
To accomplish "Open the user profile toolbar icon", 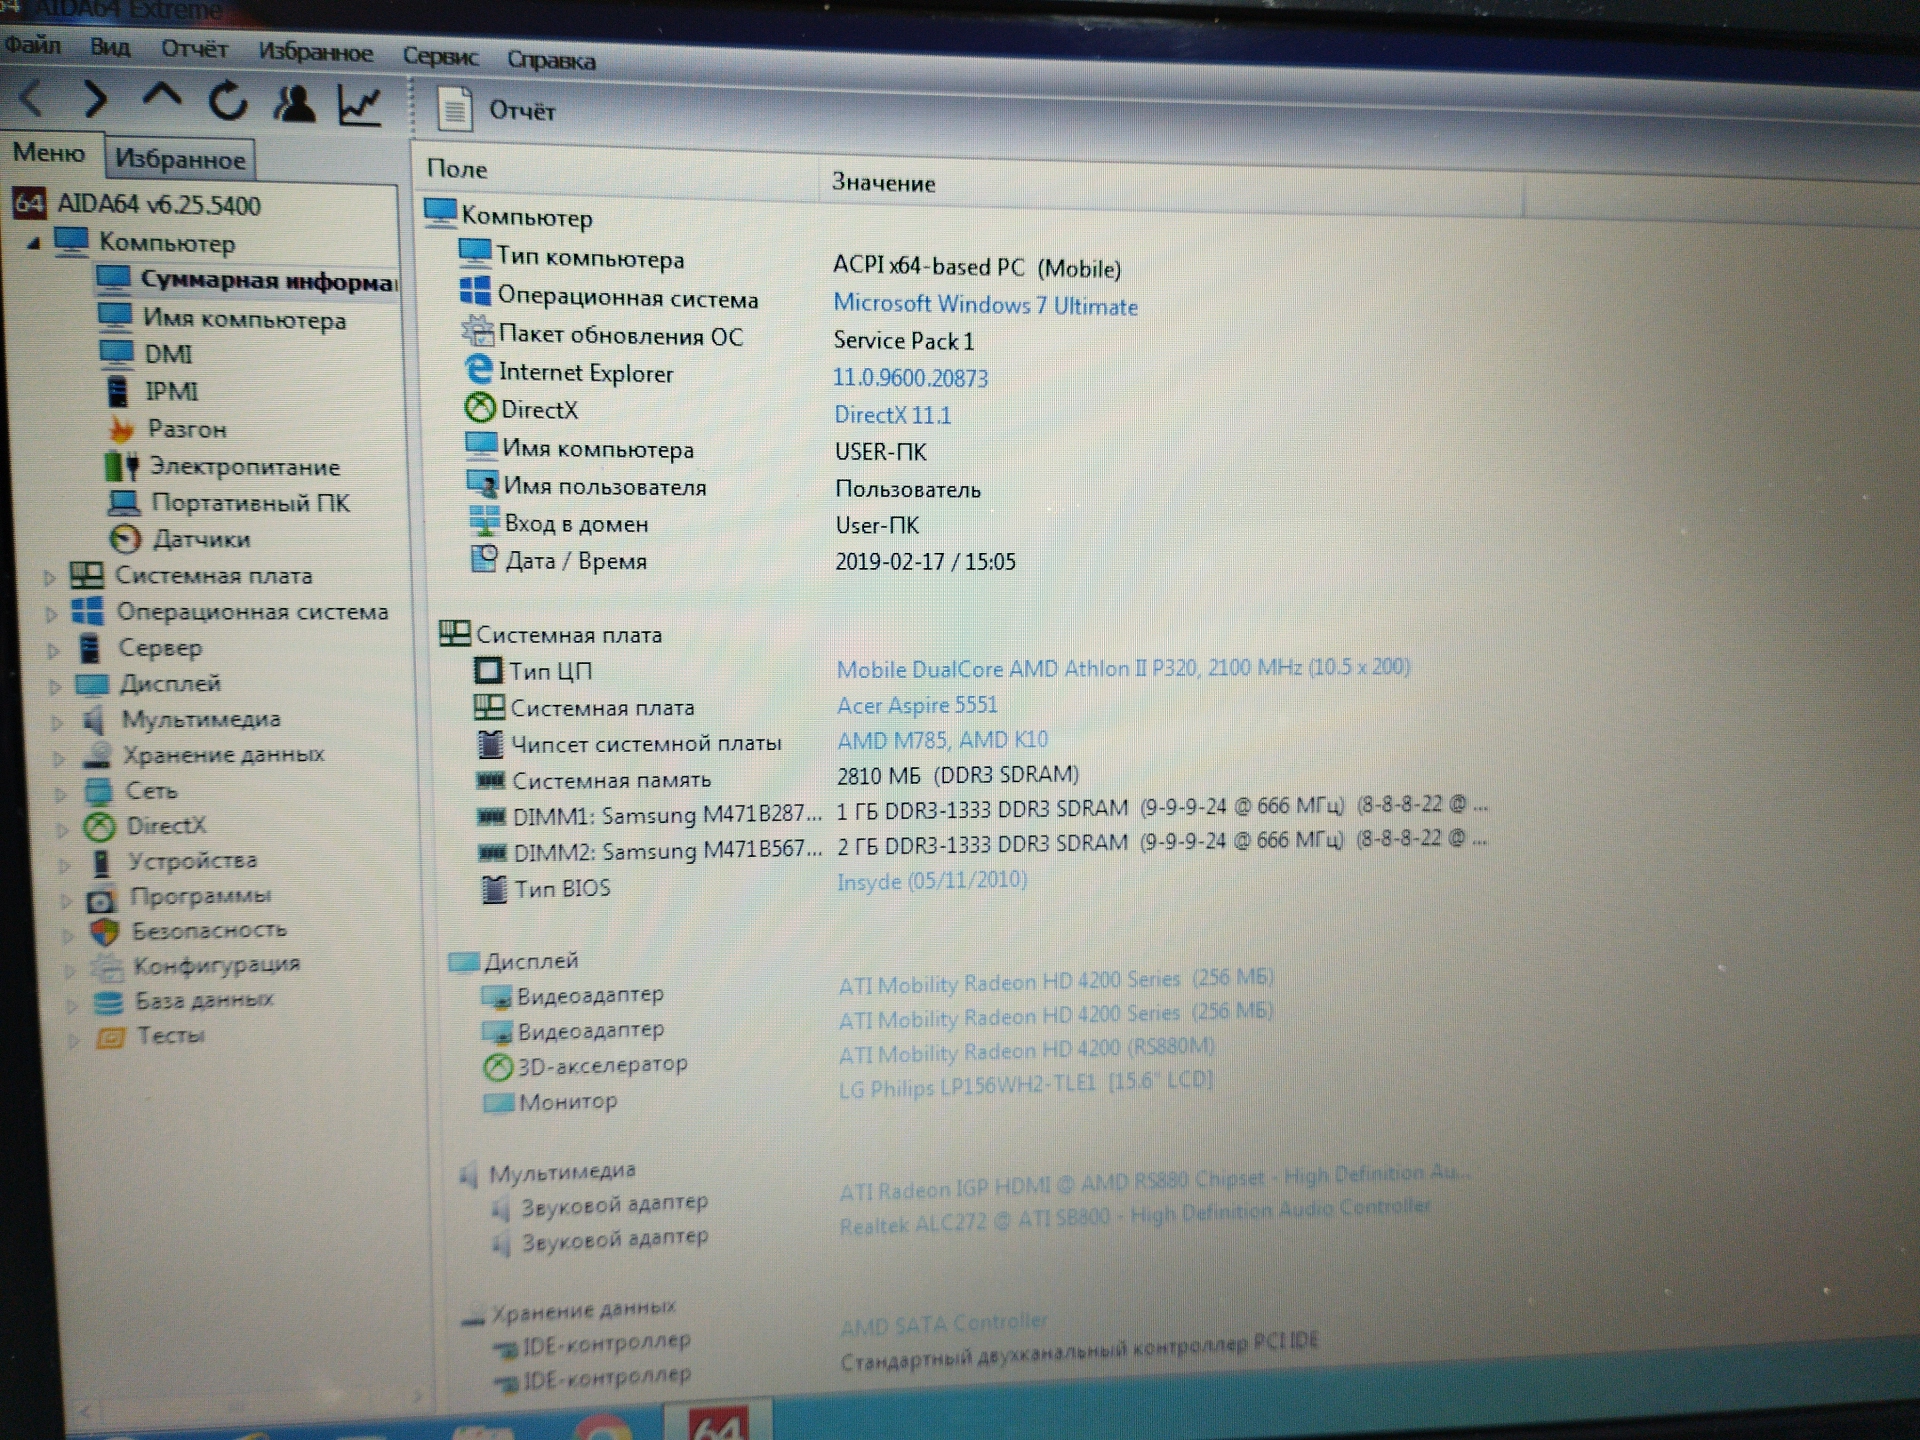I will [x=294, y=103].
